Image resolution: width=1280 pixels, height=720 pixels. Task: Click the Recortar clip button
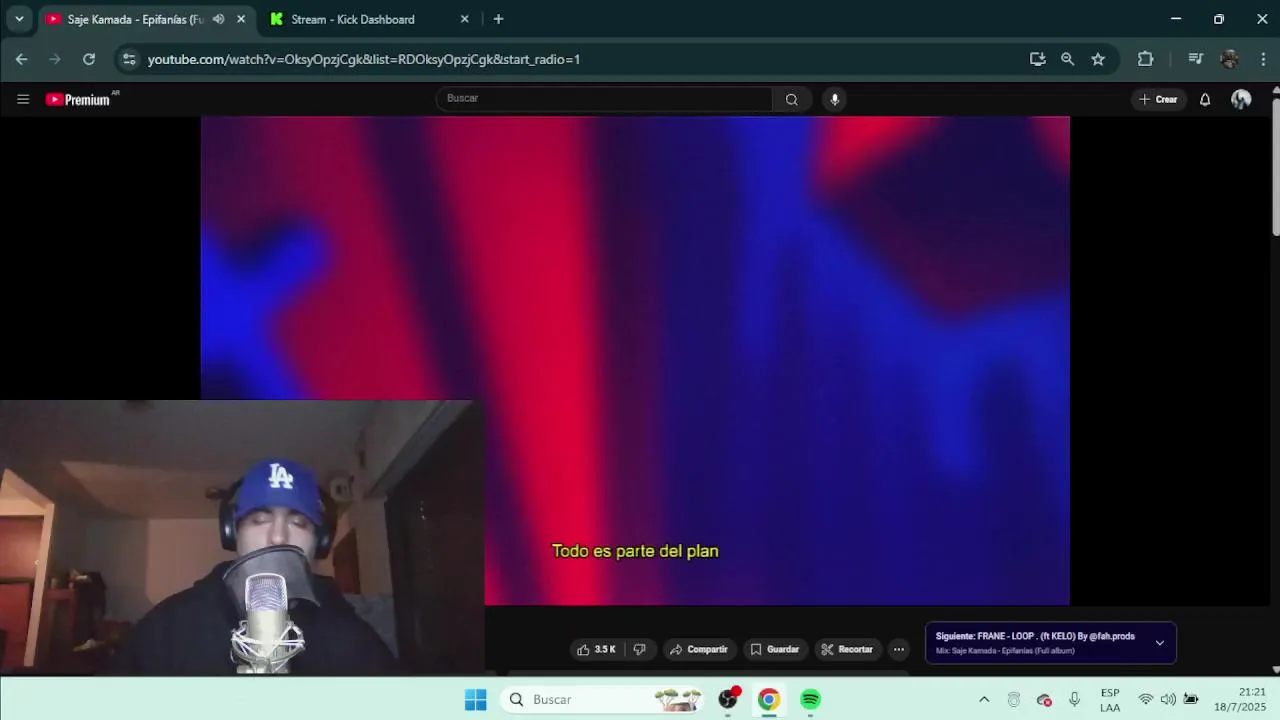point(847,650)
